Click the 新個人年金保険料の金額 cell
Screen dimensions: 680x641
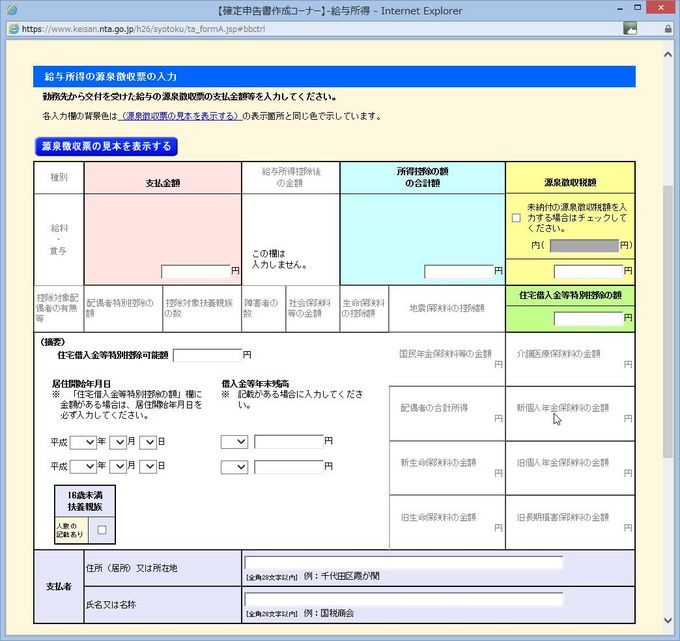[x=570, y=413]
